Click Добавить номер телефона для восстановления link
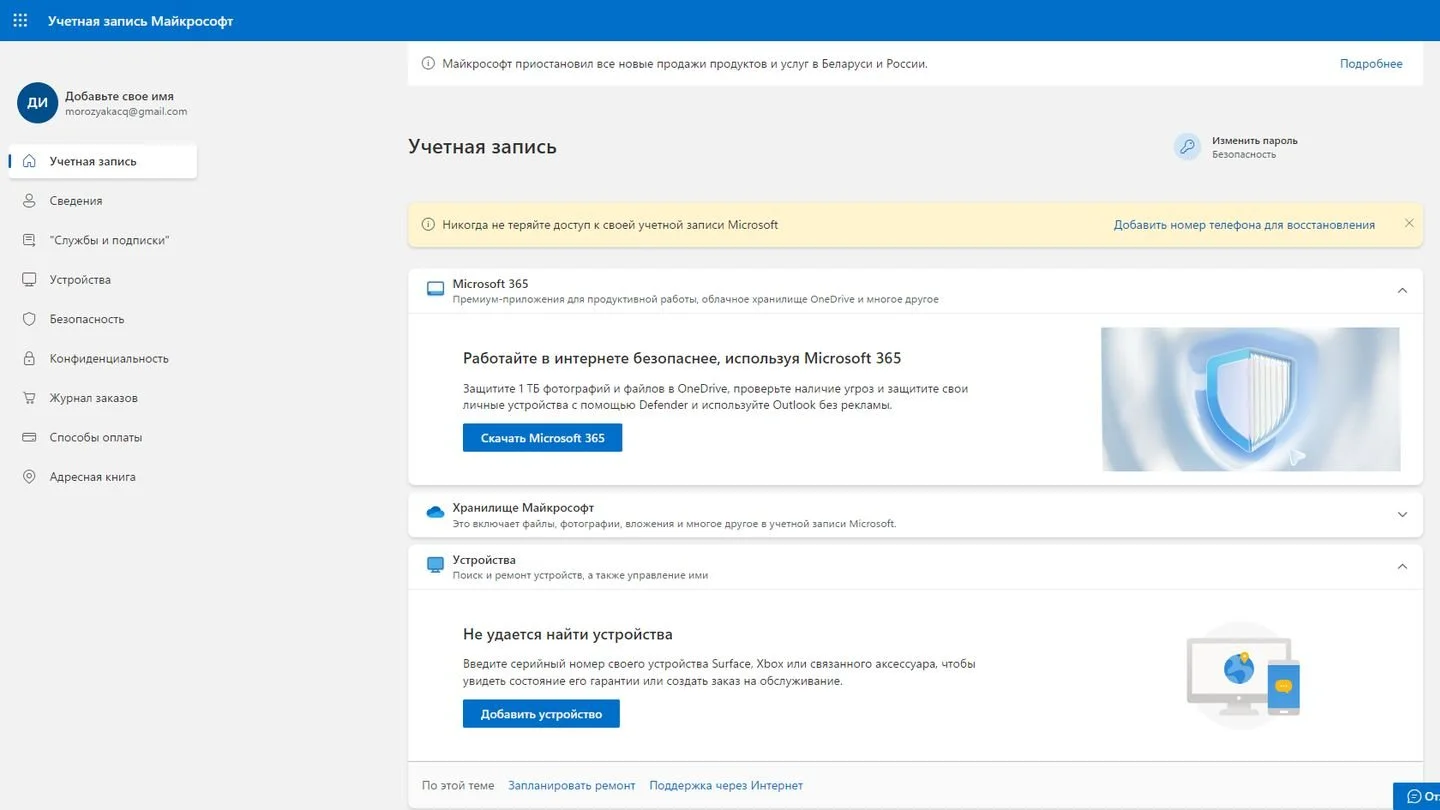This screenshot has width=1440, height=810. pos(1244,225)
